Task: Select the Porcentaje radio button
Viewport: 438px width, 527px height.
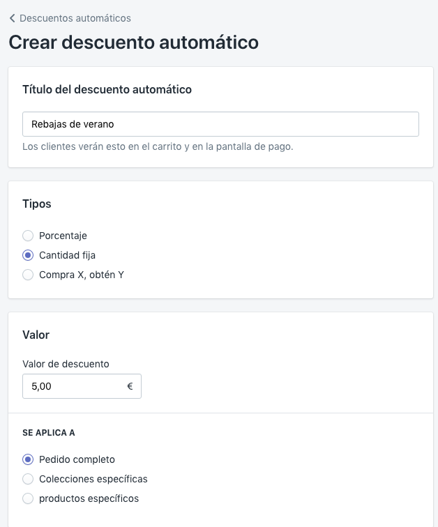Action: [28, 236]
